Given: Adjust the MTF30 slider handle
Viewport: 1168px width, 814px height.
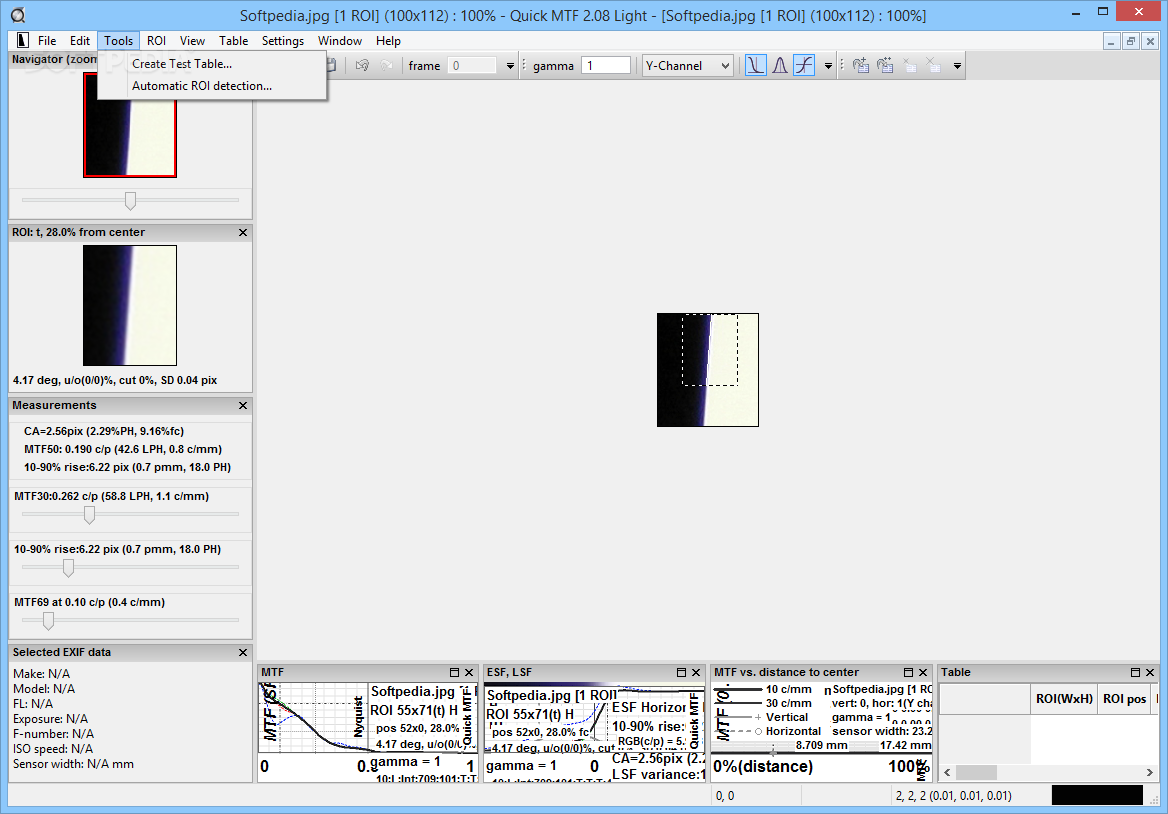Looking at the screenshot, I should coord(89,515).
